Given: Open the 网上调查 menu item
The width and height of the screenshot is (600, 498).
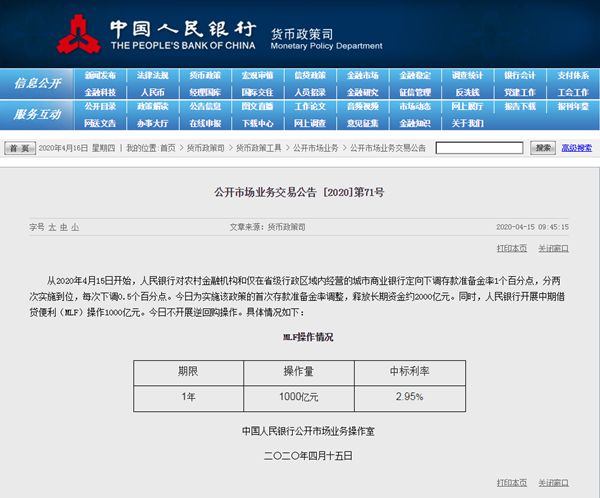Looking at the screenshot, I should coord(310,123).
